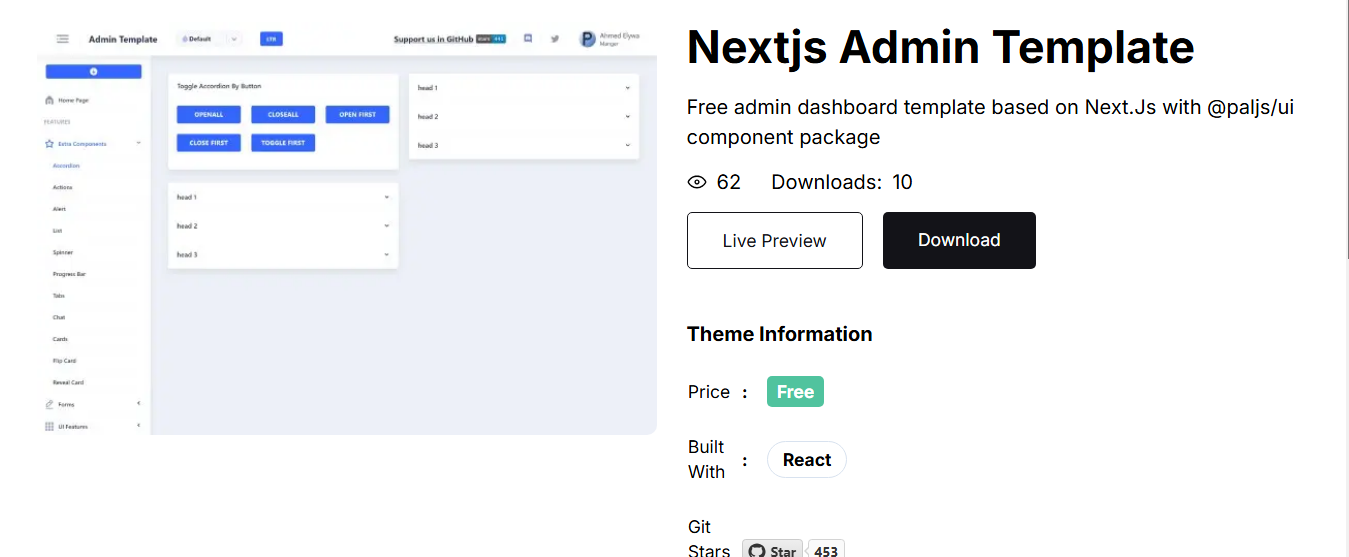Select the React built-with tag
This screenshot has height=557, width=1349.
pyautogui.click(x=806, y=460)
